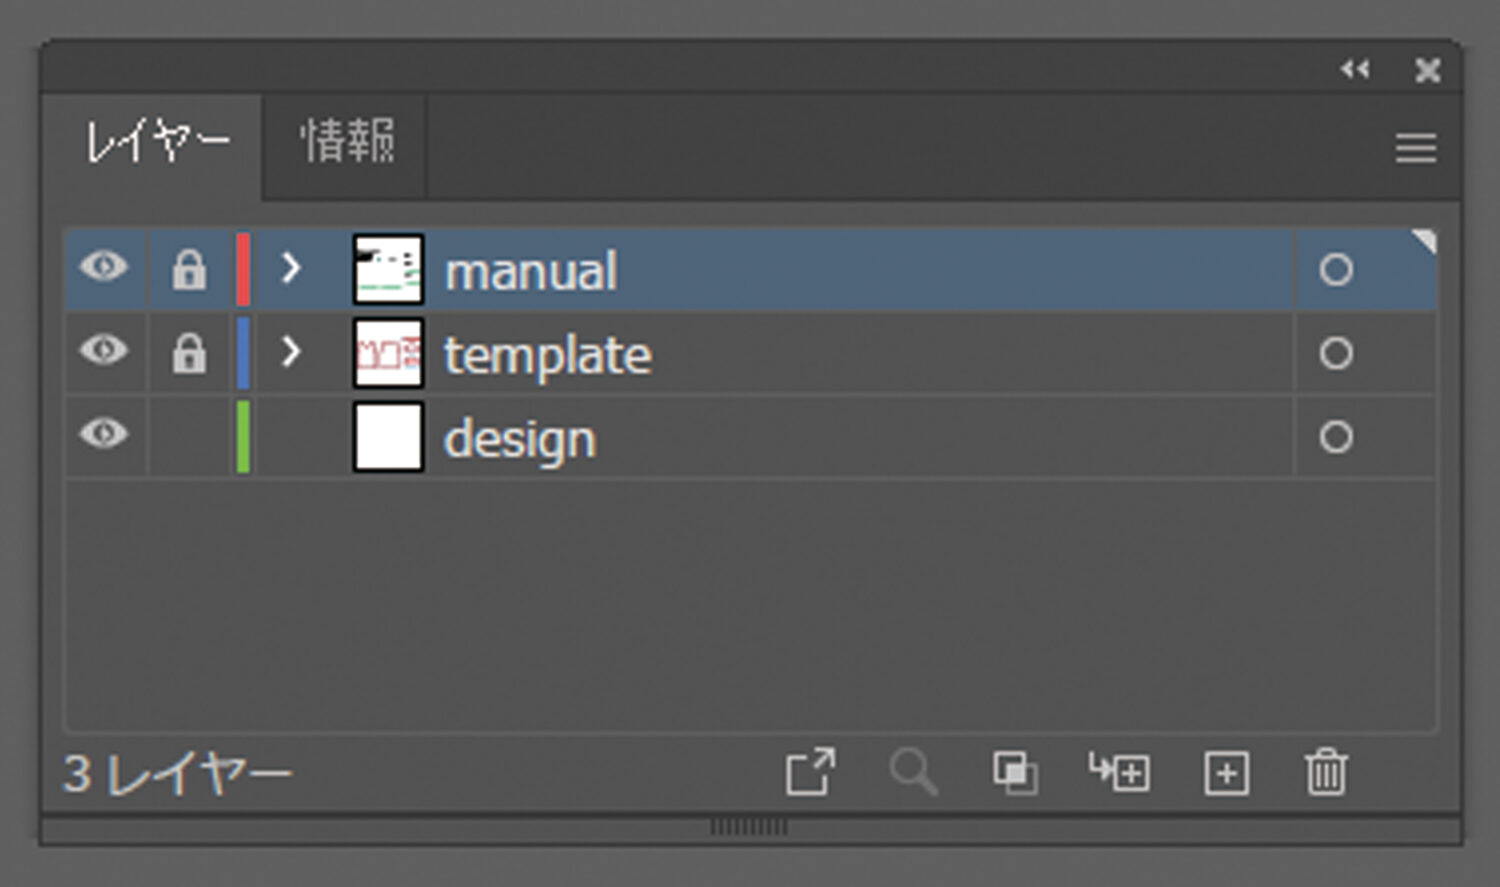This screenshot has width=1500, height=887.
Task: Unlock the template layer
Action: click(189, 353)
